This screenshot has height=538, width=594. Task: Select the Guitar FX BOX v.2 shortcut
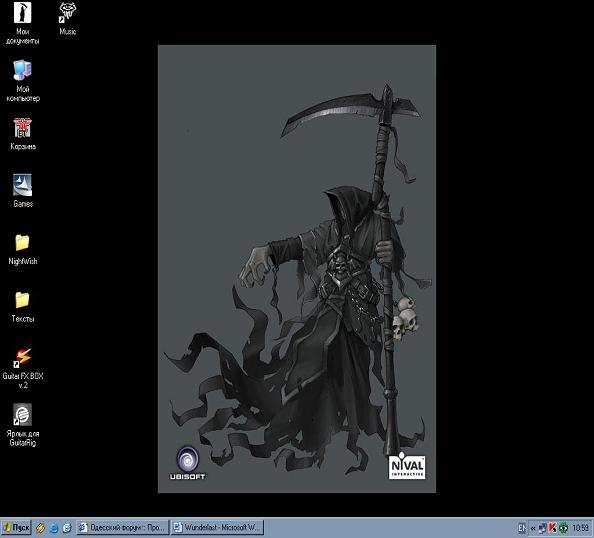pyautogui.click(x=22, y=357)
